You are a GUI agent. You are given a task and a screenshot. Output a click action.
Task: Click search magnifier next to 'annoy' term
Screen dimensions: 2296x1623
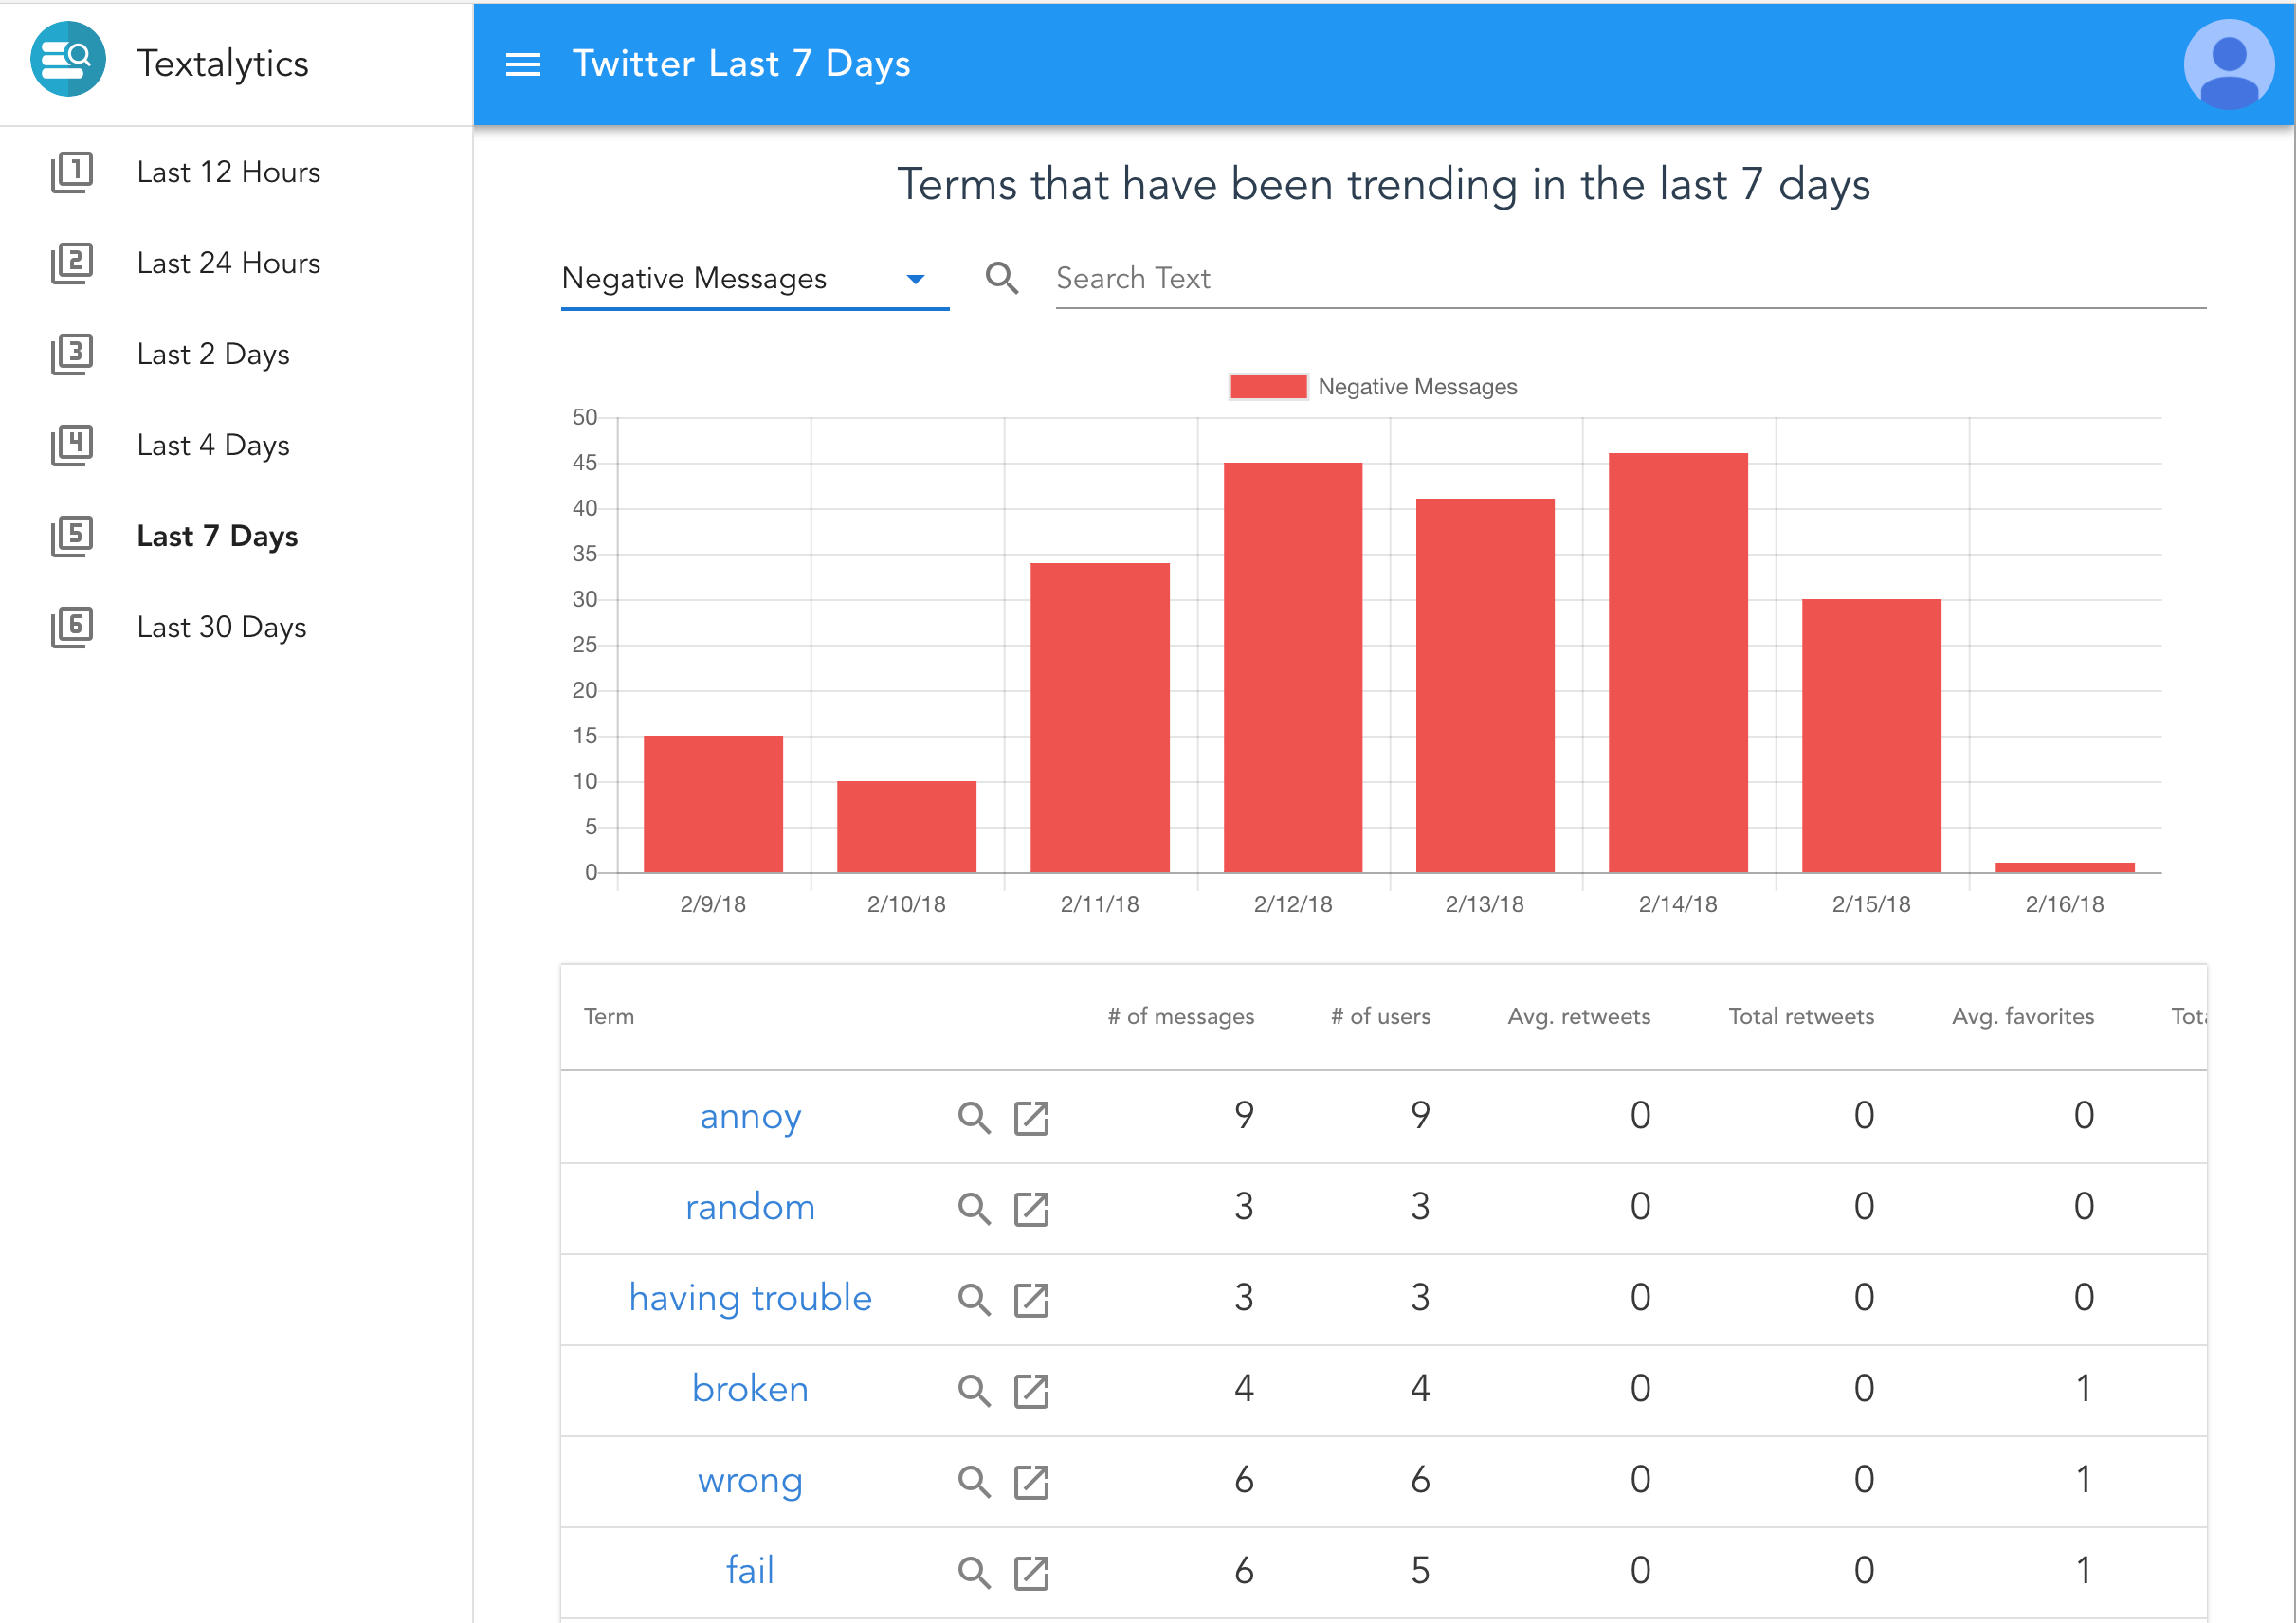pyautogui.click(x=973, y=1117)
